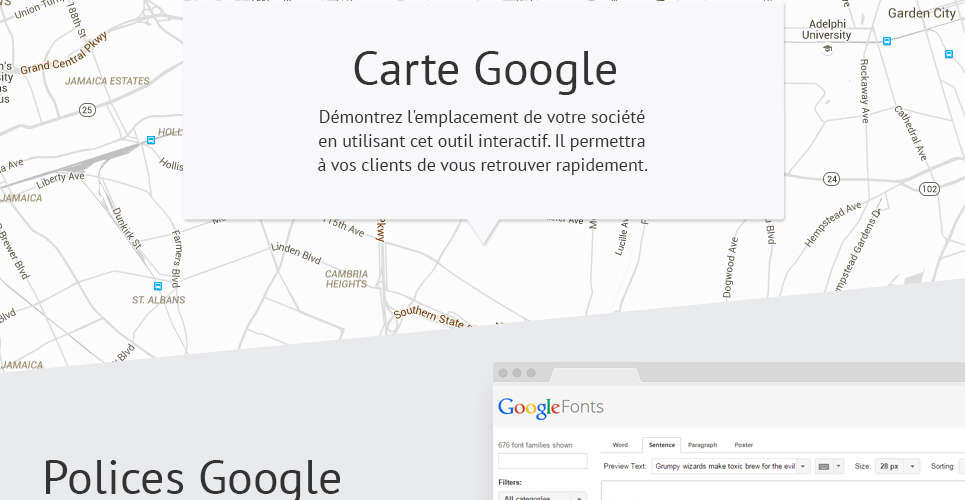The width and height of the screenshot is (965, 500).
Task: Click the keyboard icon next to preview text
Action: 823,467
